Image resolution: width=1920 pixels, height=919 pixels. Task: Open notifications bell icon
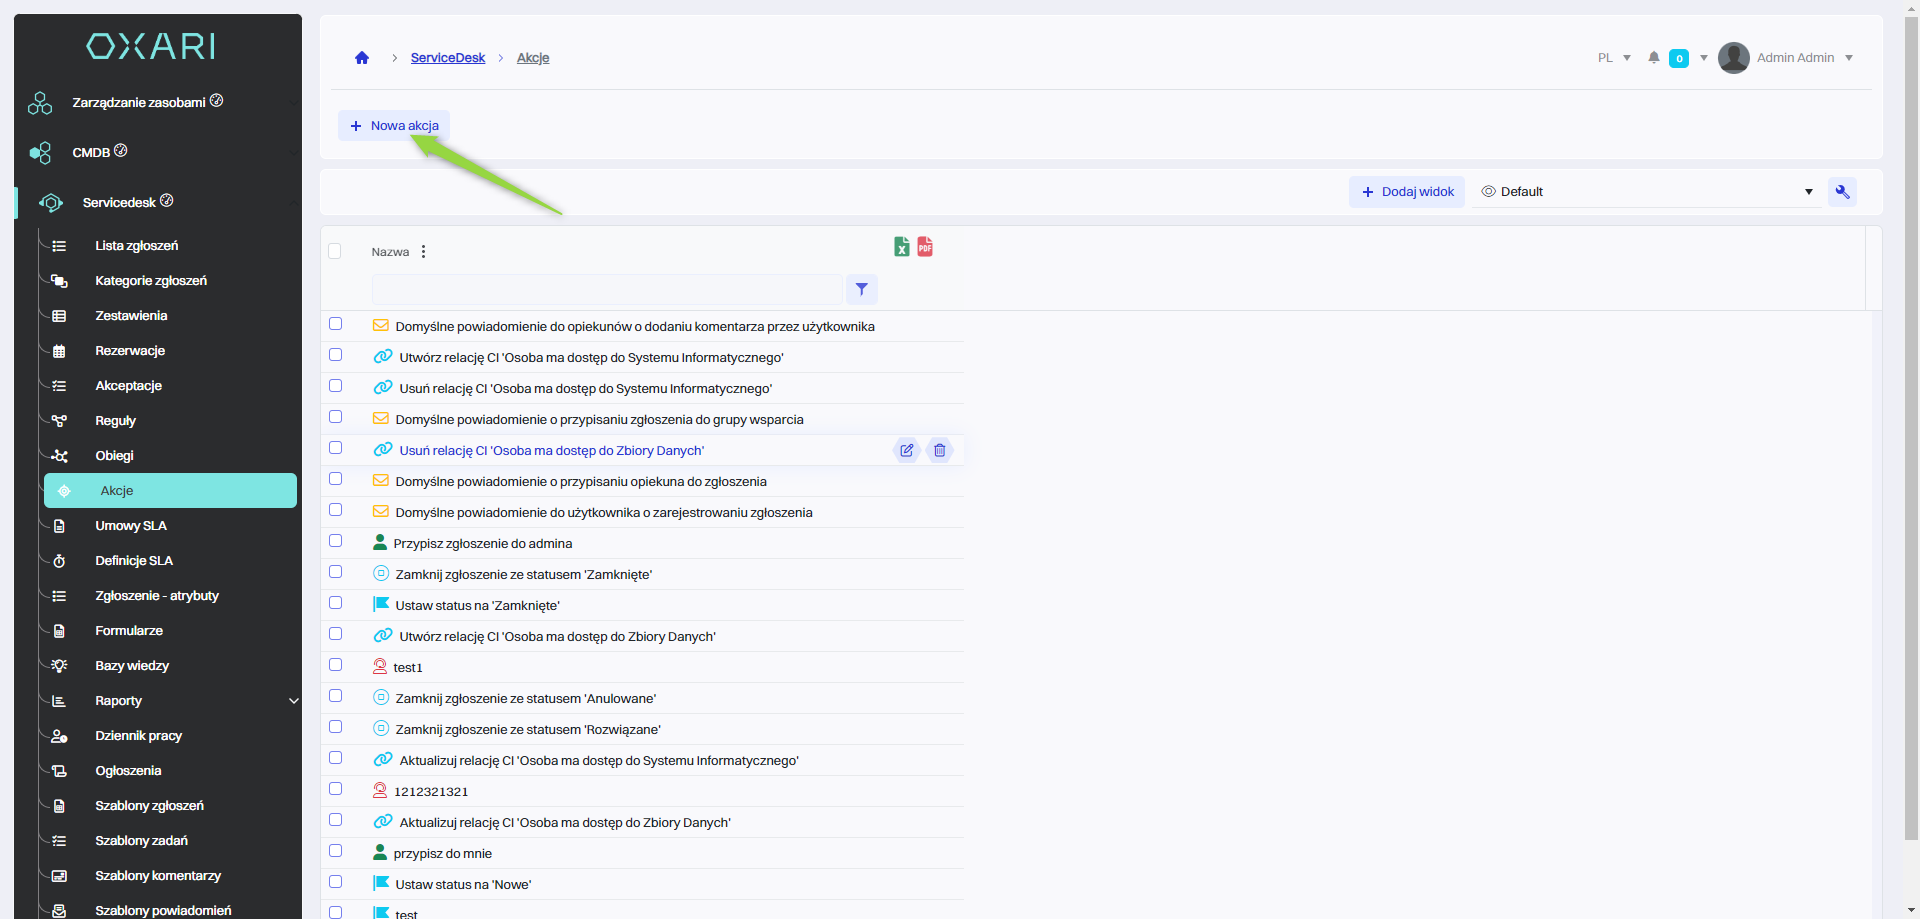pos(1654,58)
